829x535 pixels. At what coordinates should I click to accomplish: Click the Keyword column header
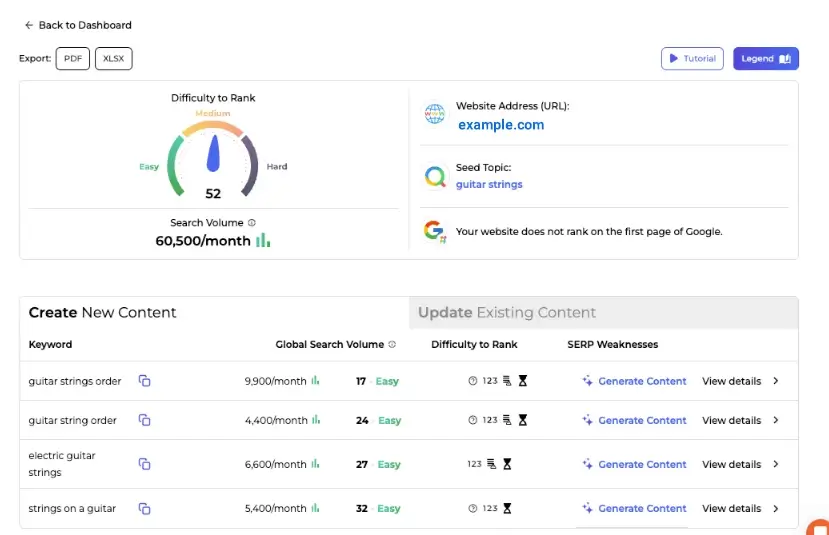tap(50, 345)
